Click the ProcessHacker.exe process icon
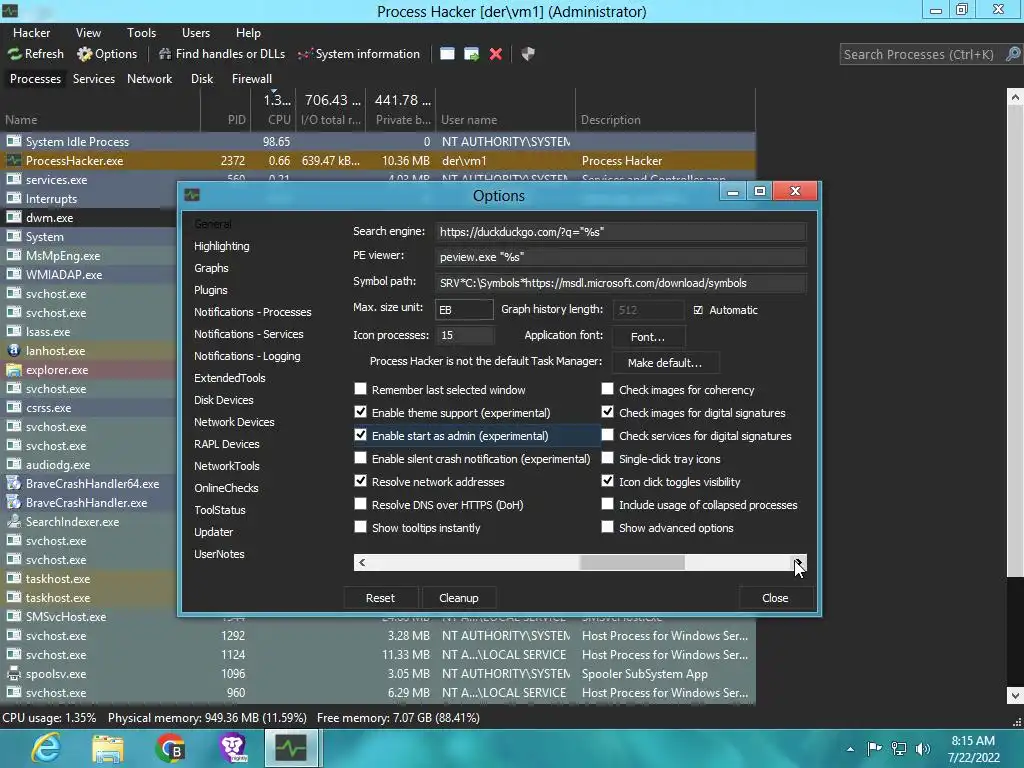This screenshot has height=768, width=1024. point(14,161)
